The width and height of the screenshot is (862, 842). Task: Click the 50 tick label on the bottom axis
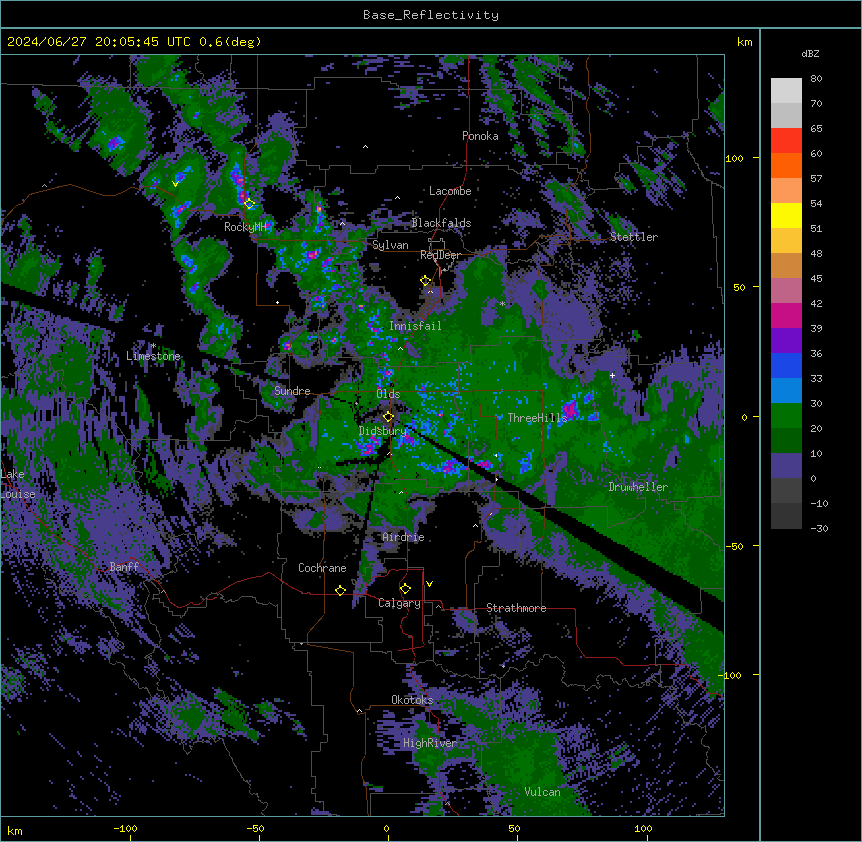(514, 828)
